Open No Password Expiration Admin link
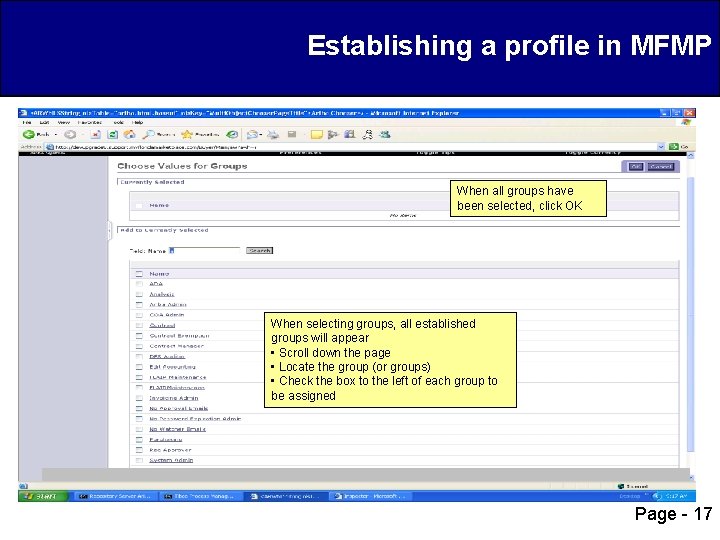 [195, 419]
